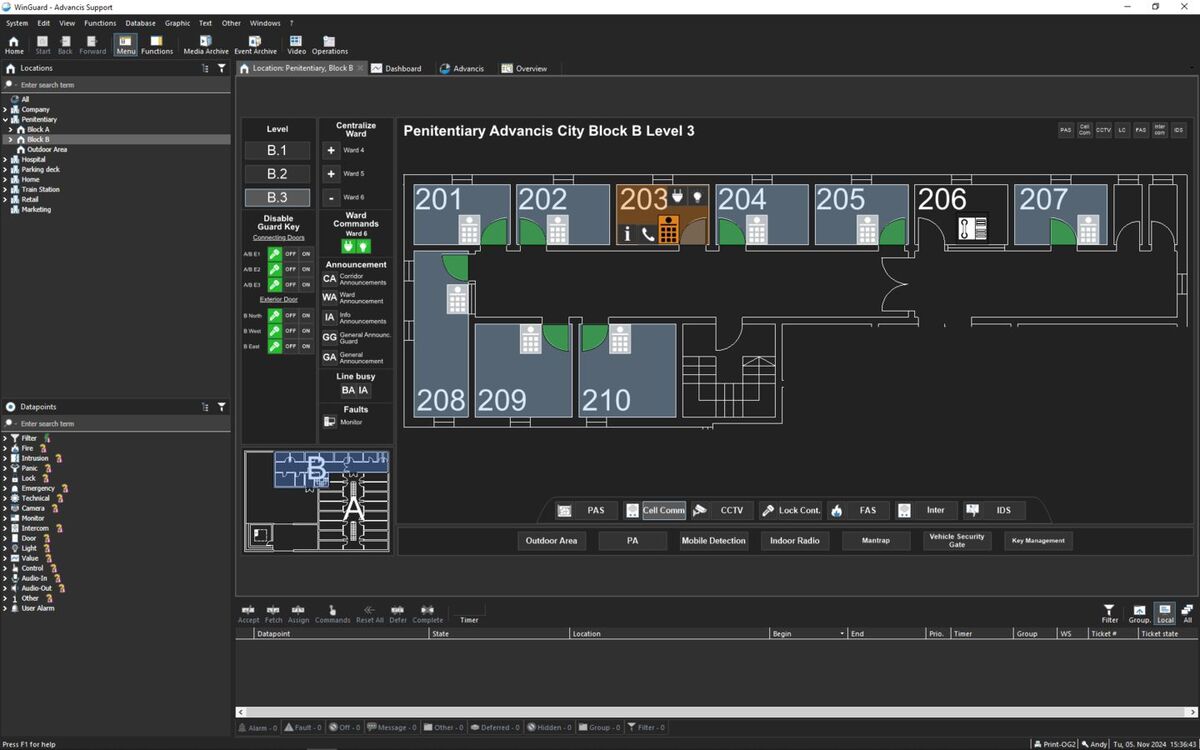Viewport: 1200px width, 750px height.
Task: Click the Mobile Detection button
Action: tap(713, 541)
